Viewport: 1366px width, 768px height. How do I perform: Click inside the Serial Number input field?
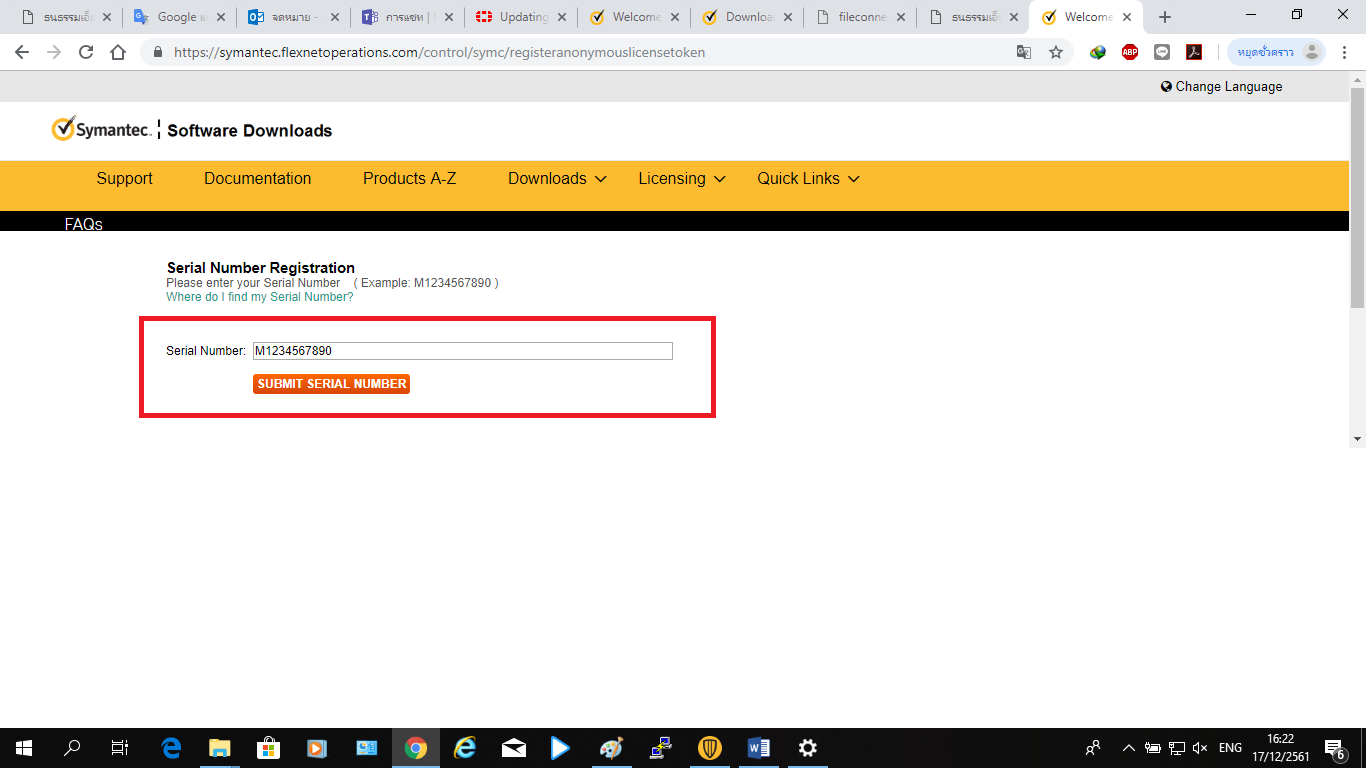click(x=462, y=351)
